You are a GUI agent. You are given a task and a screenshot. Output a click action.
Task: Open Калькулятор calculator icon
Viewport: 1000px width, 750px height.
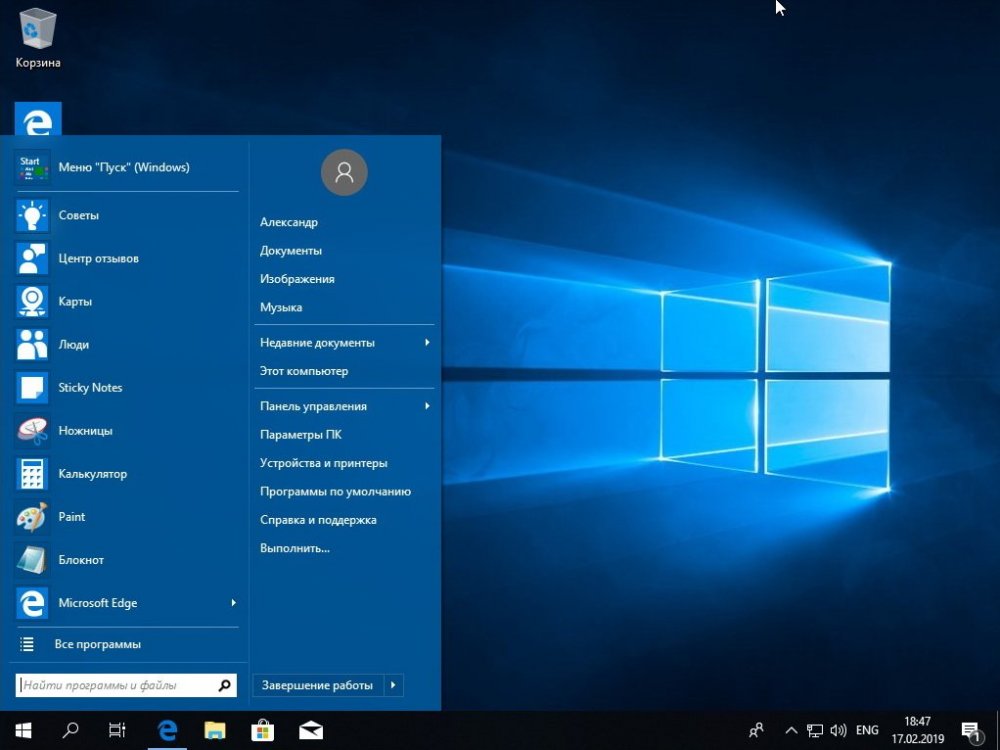tap(32, 474)
